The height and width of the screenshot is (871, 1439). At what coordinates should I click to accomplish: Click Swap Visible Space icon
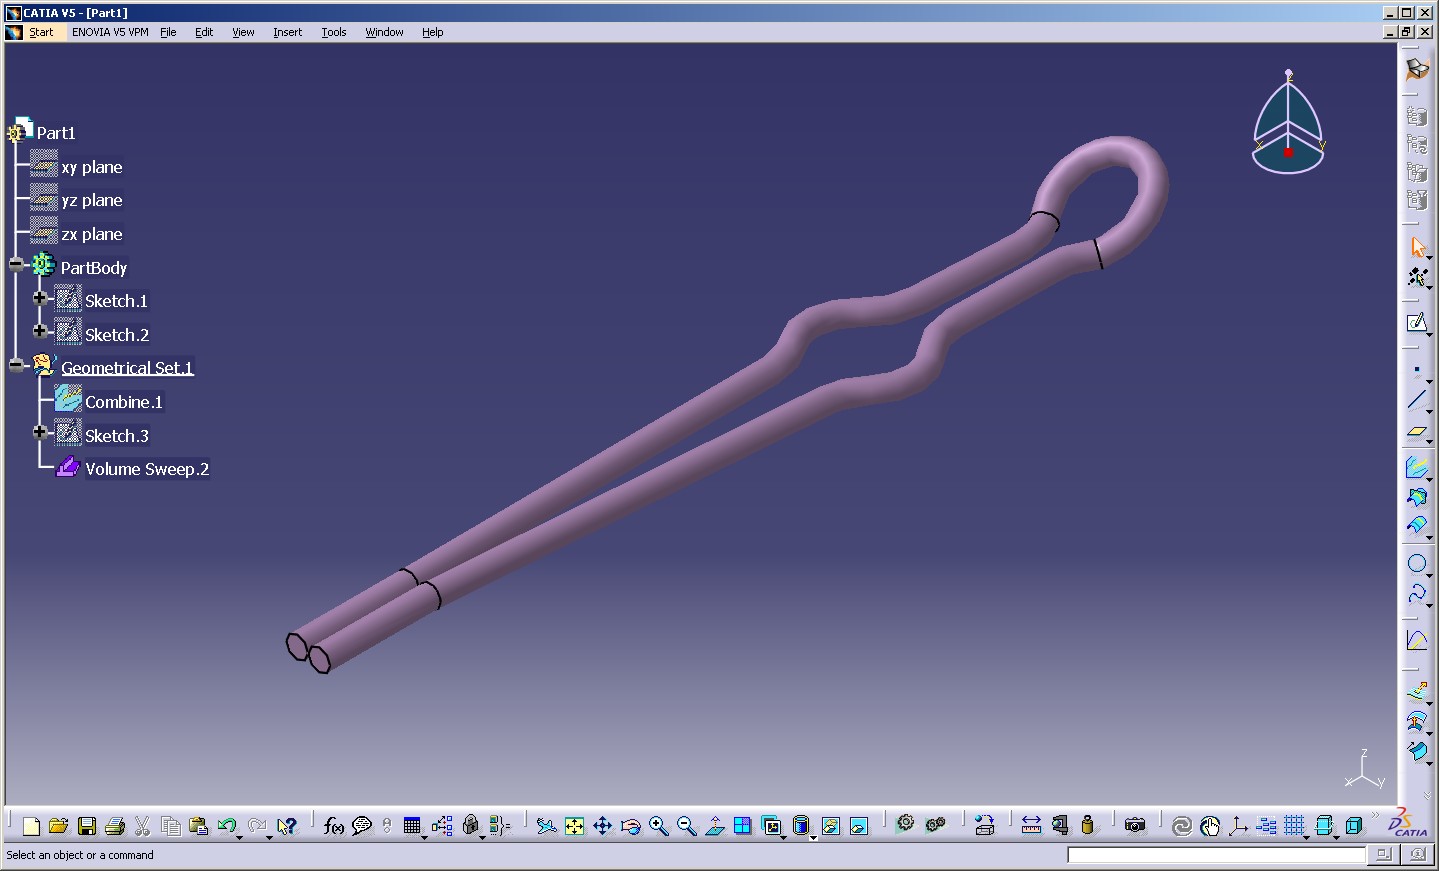858,826
